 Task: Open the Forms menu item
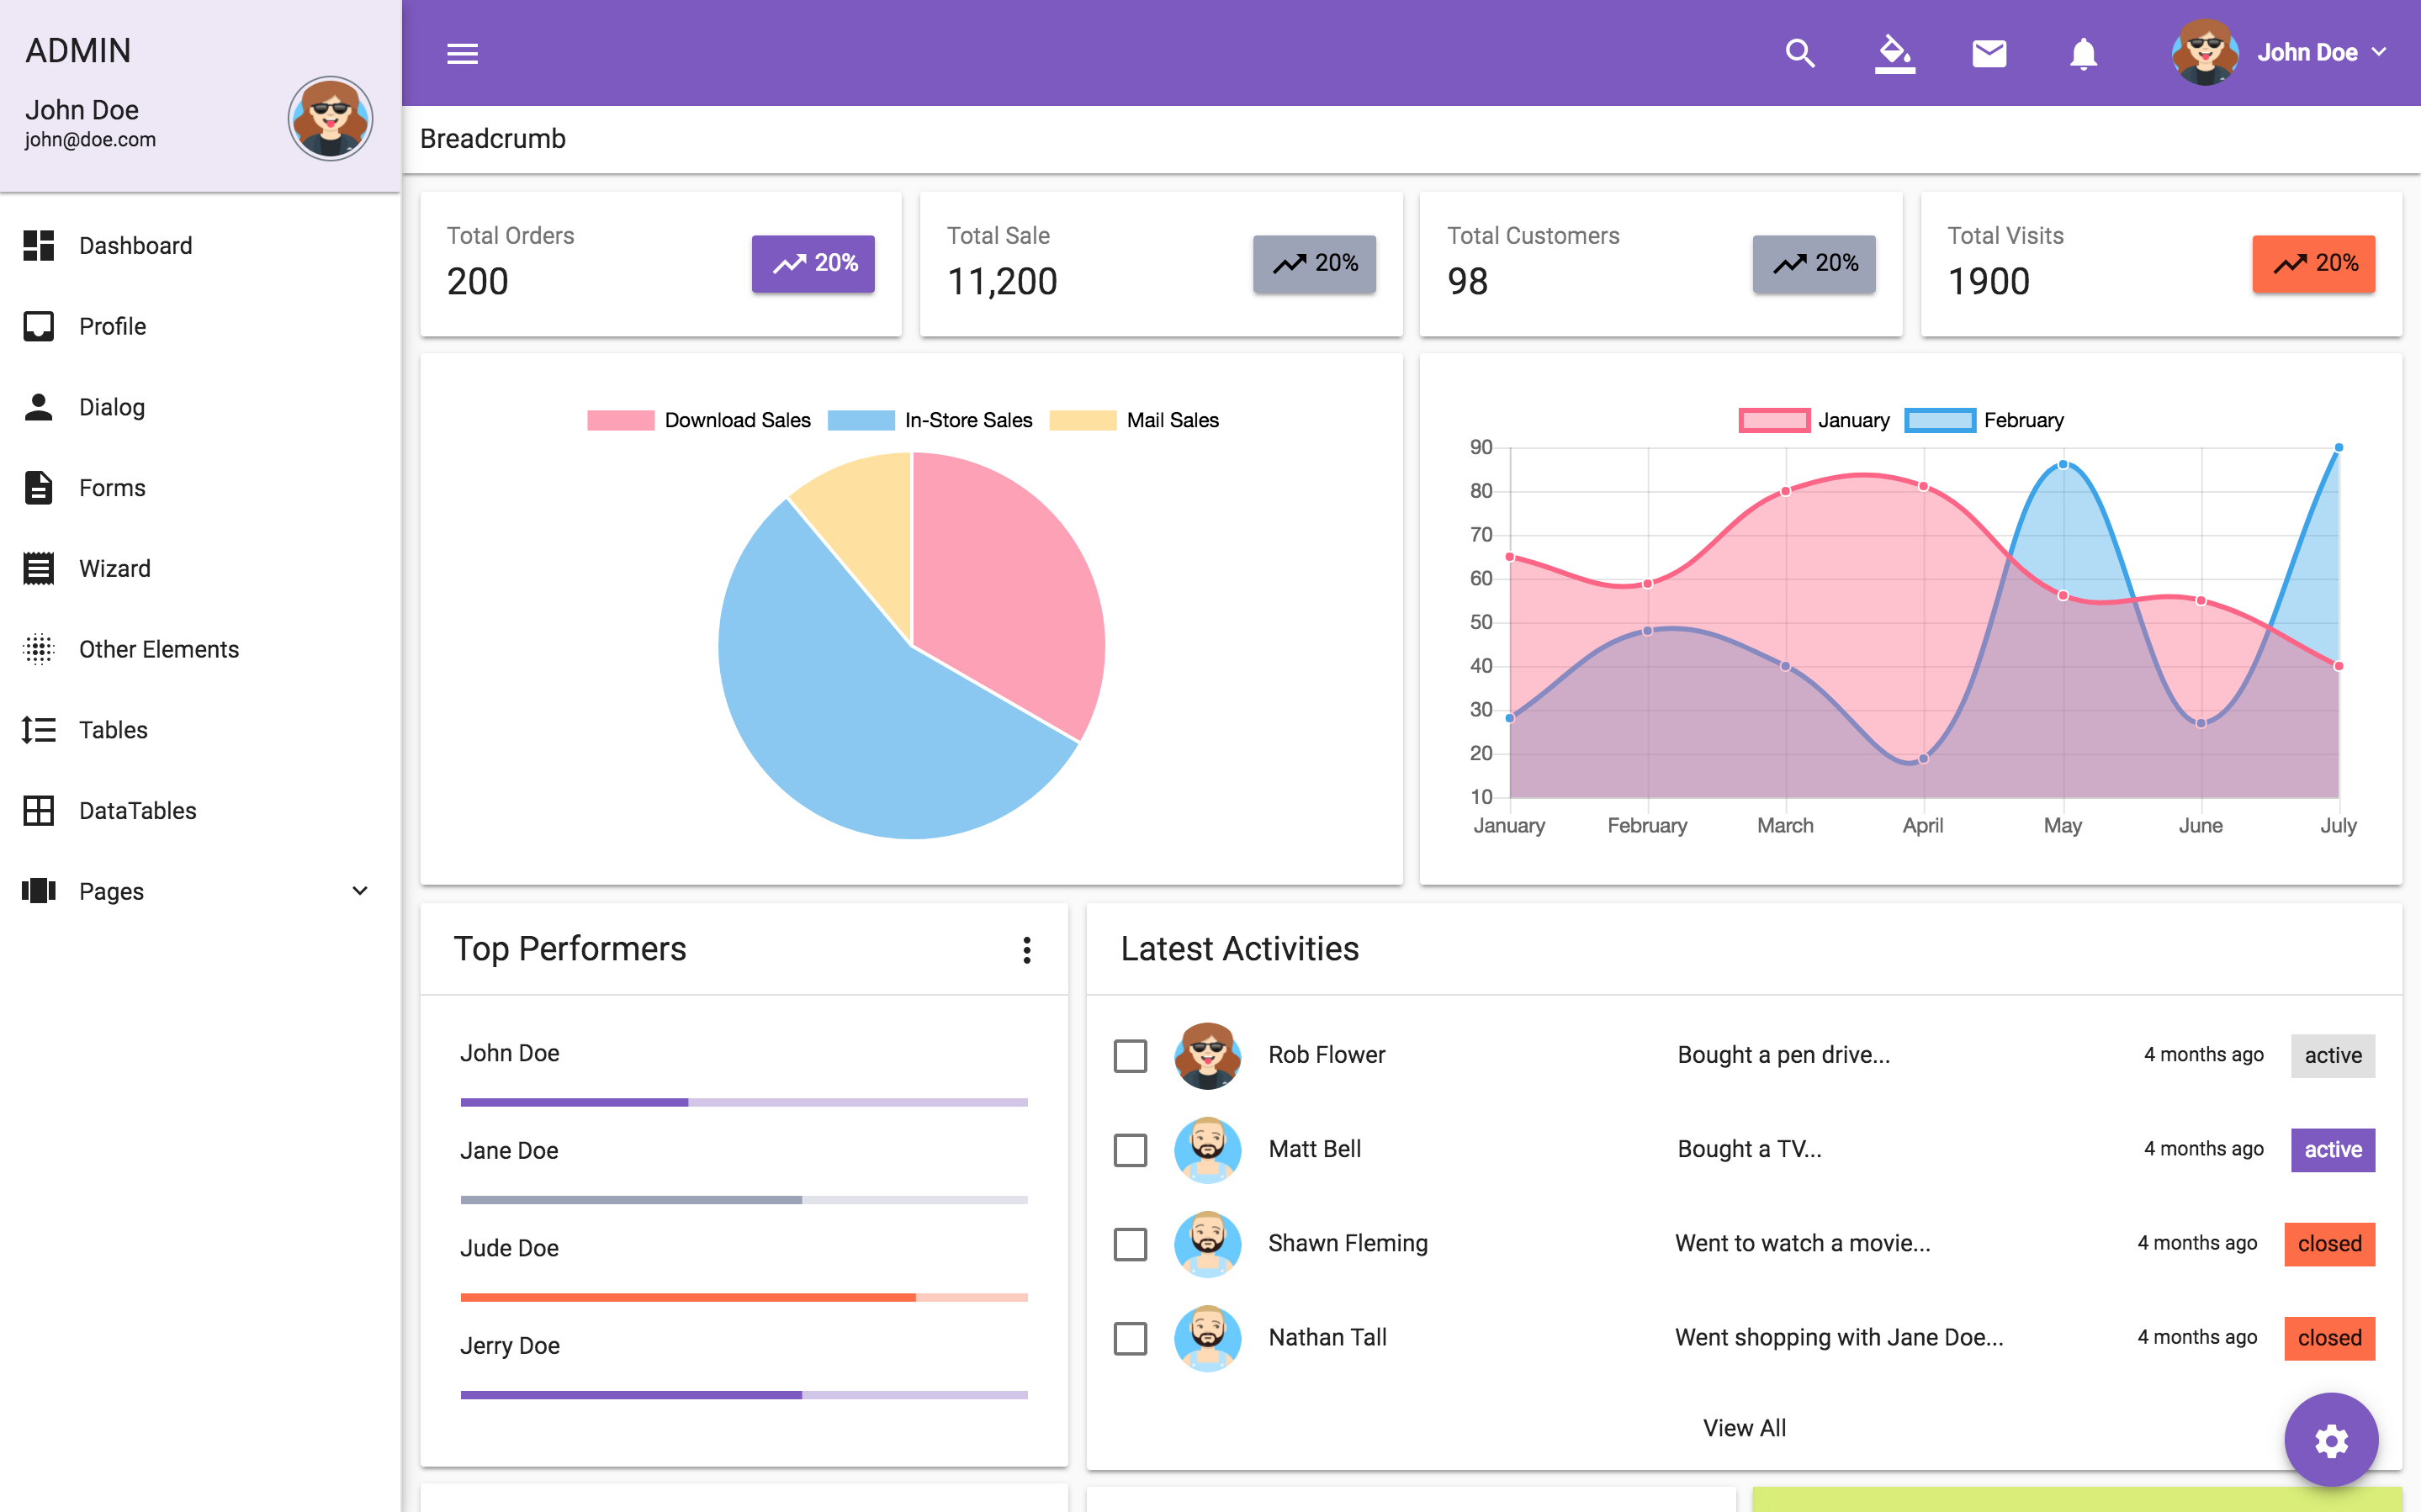pos(200,487)
